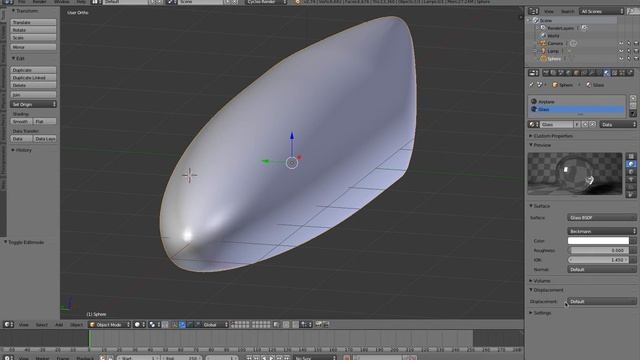Collapse the Preview panel
640x360 pixels.
[x=540, y=145]
